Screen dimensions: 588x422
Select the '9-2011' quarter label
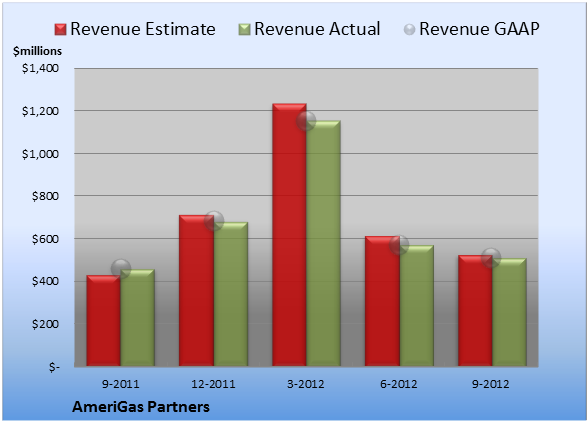(121, 384)
